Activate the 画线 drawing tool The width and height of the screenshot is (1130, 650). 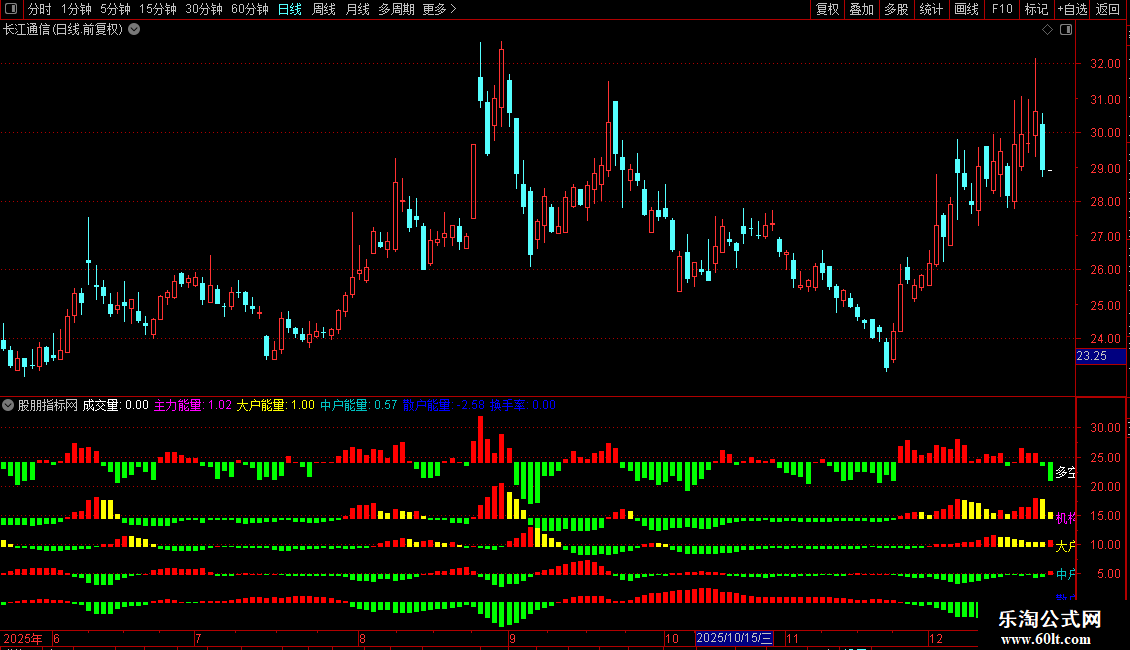coord(966,9)
